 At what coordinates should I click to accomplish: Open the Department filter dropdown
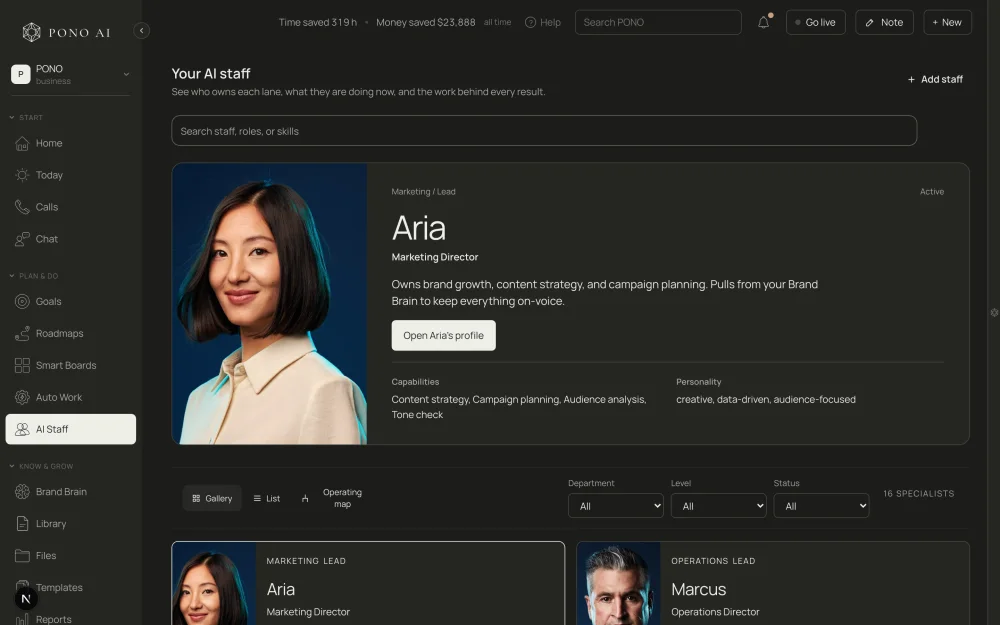pyautogui.click(x=615, y=506)
